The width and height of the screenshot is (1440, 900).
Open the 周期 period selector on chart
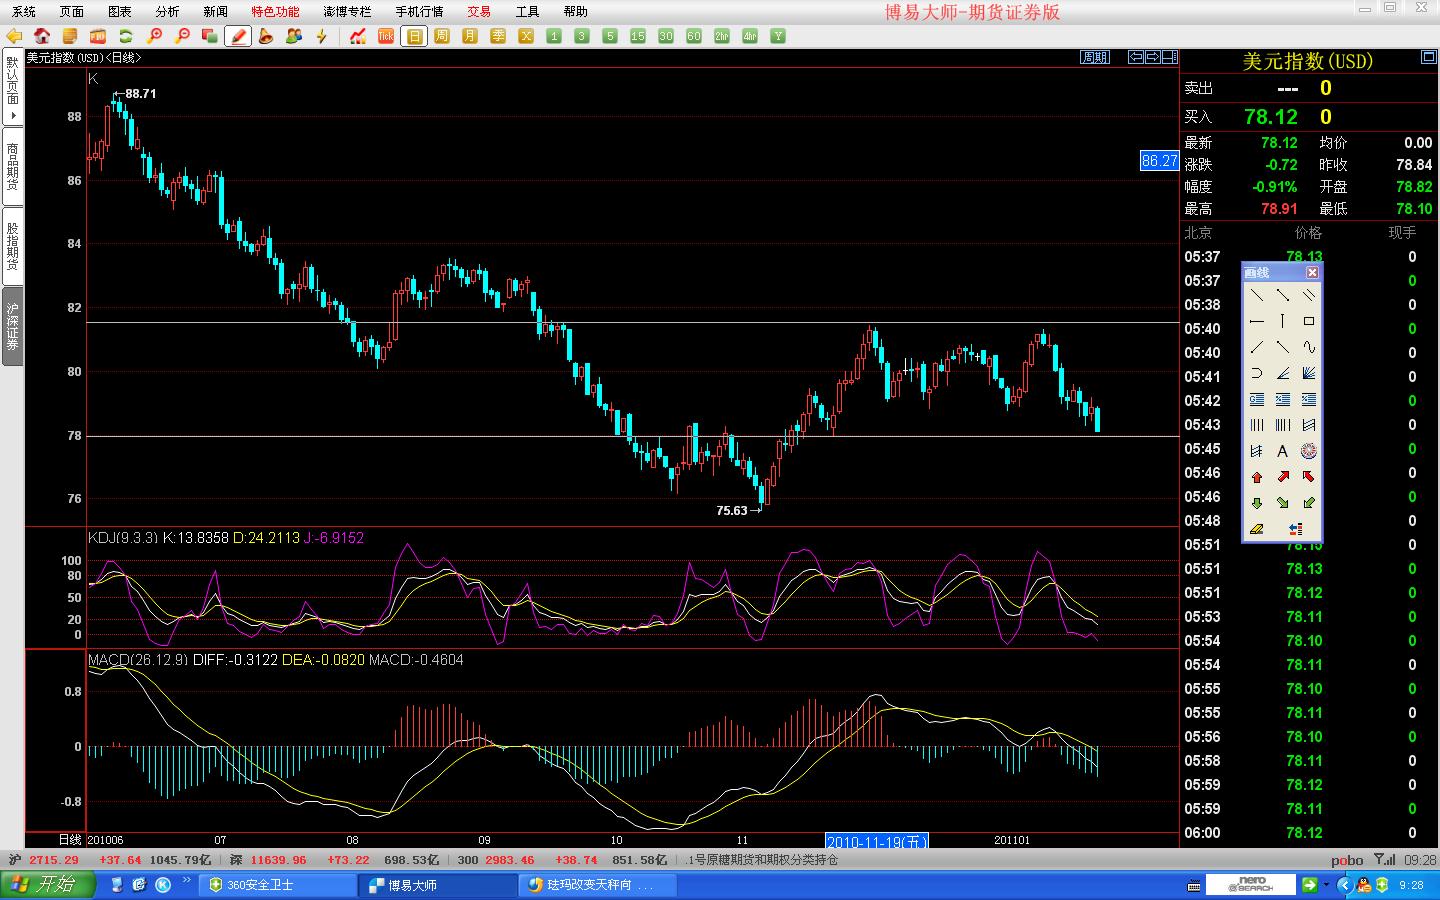[1095, 57]
